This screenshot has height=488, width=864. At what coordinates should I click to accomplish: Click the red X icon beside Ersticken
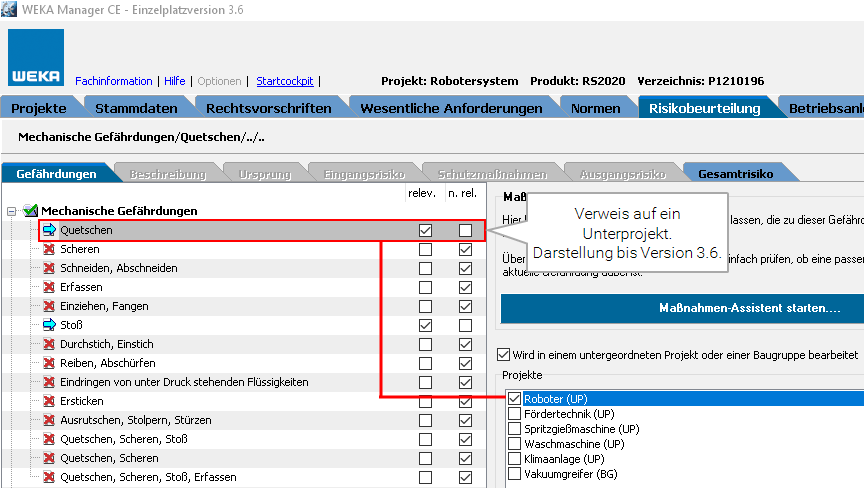point(49,402)
